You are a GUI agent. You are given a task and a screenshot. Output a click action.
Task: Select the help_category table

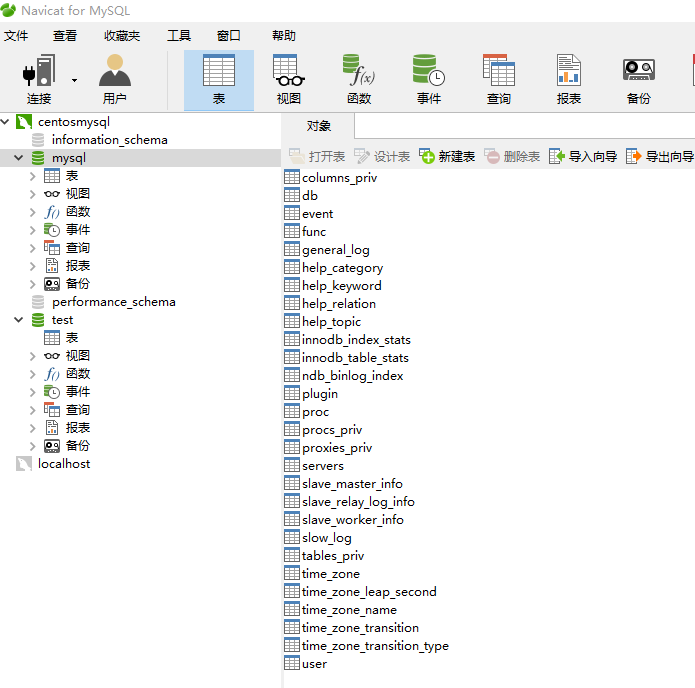tap(342, 268)
